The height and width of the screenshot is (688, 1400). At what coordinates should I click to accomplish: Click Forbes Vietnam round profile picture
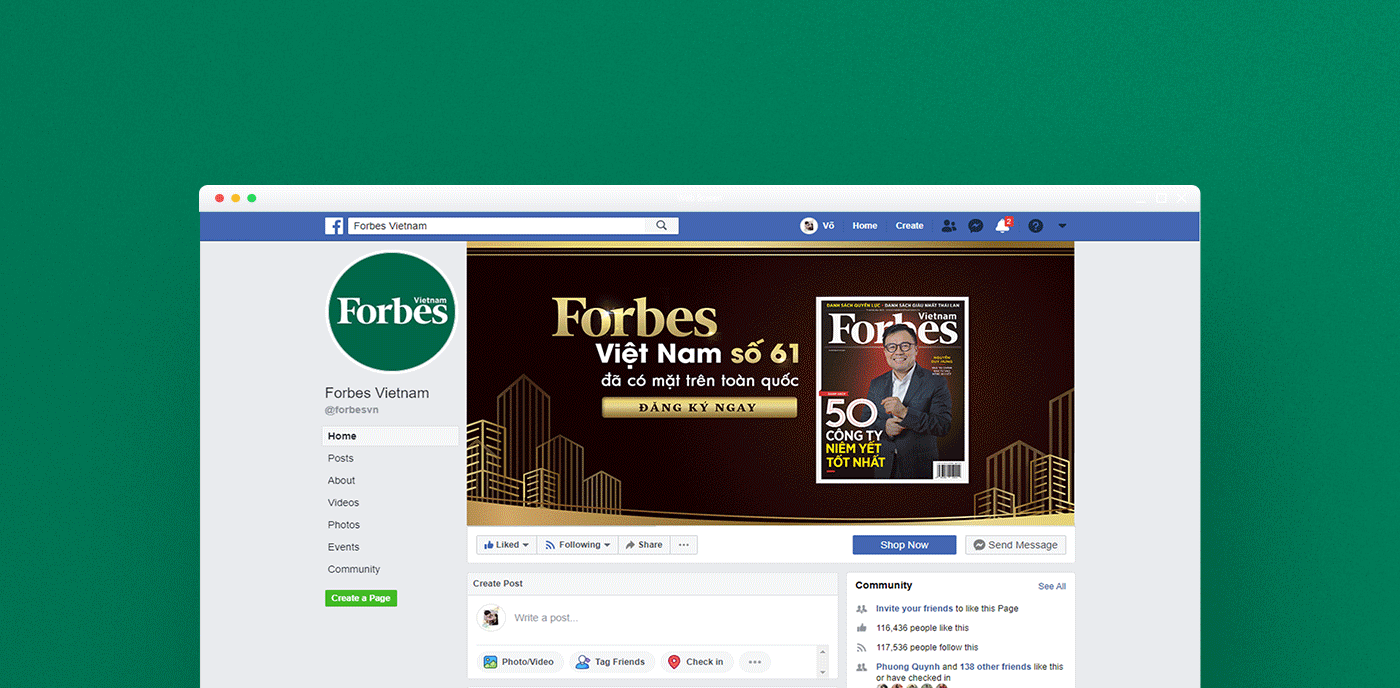[392, 312]
